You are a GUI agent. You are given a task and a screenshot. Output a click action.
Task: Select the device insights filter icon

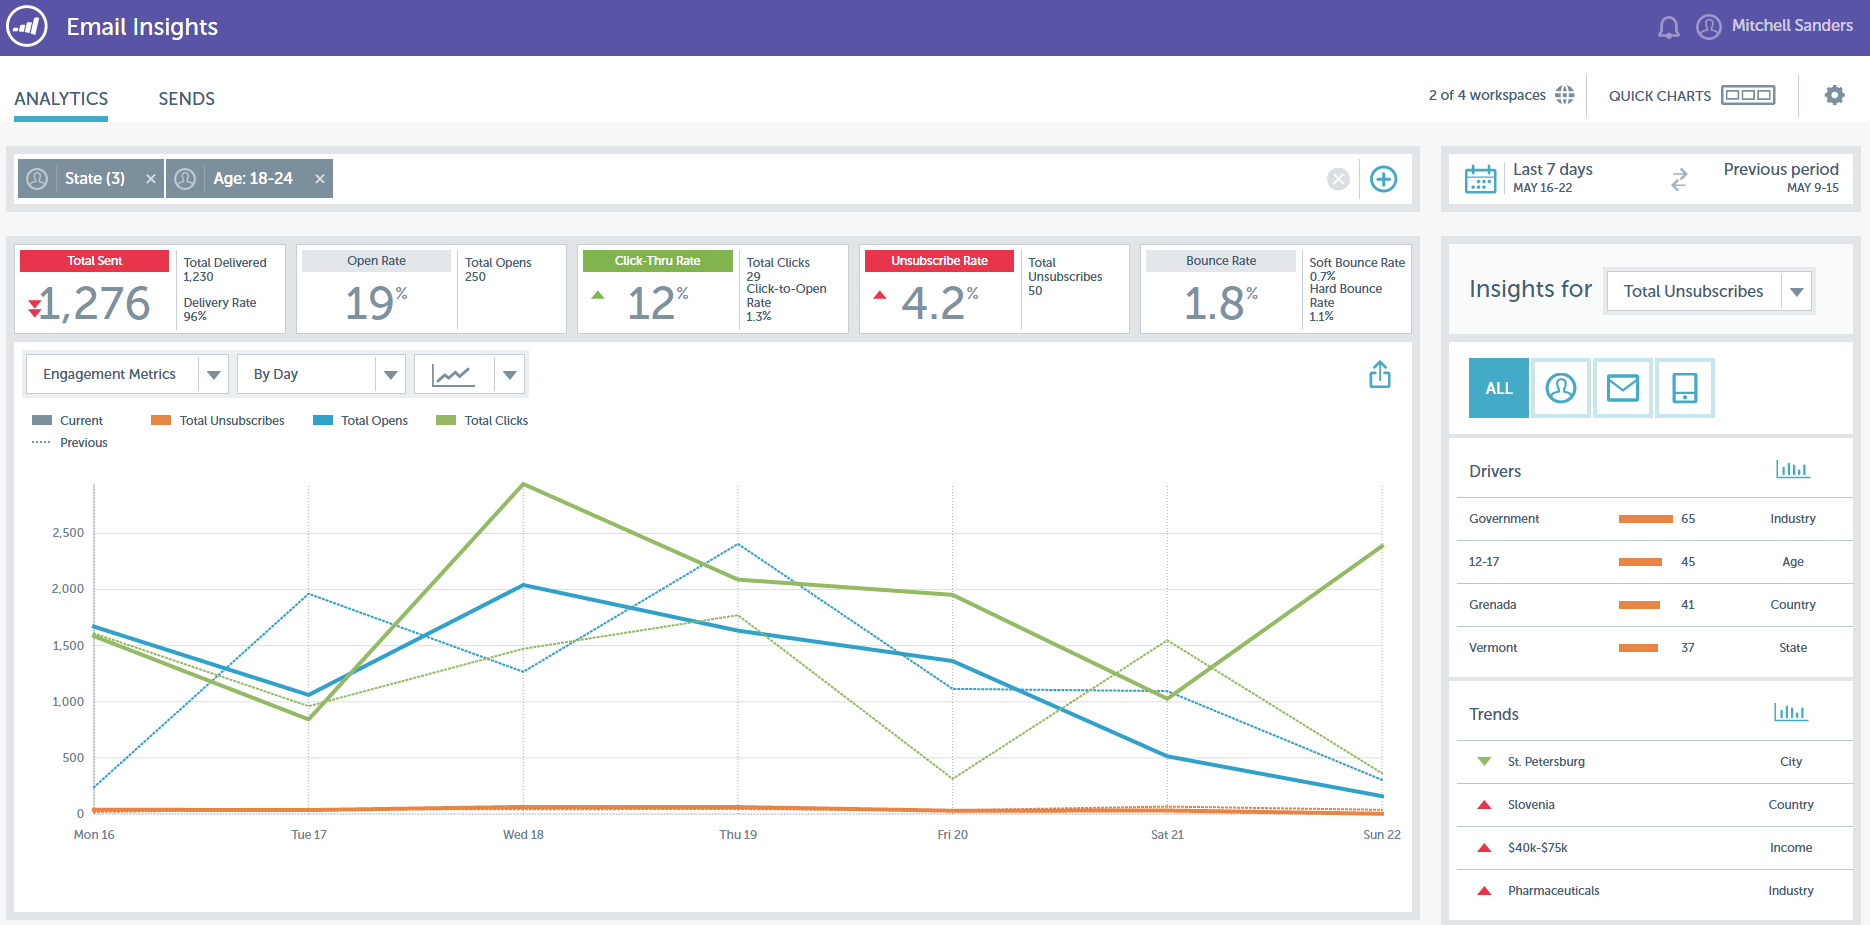pos(1685,388)
